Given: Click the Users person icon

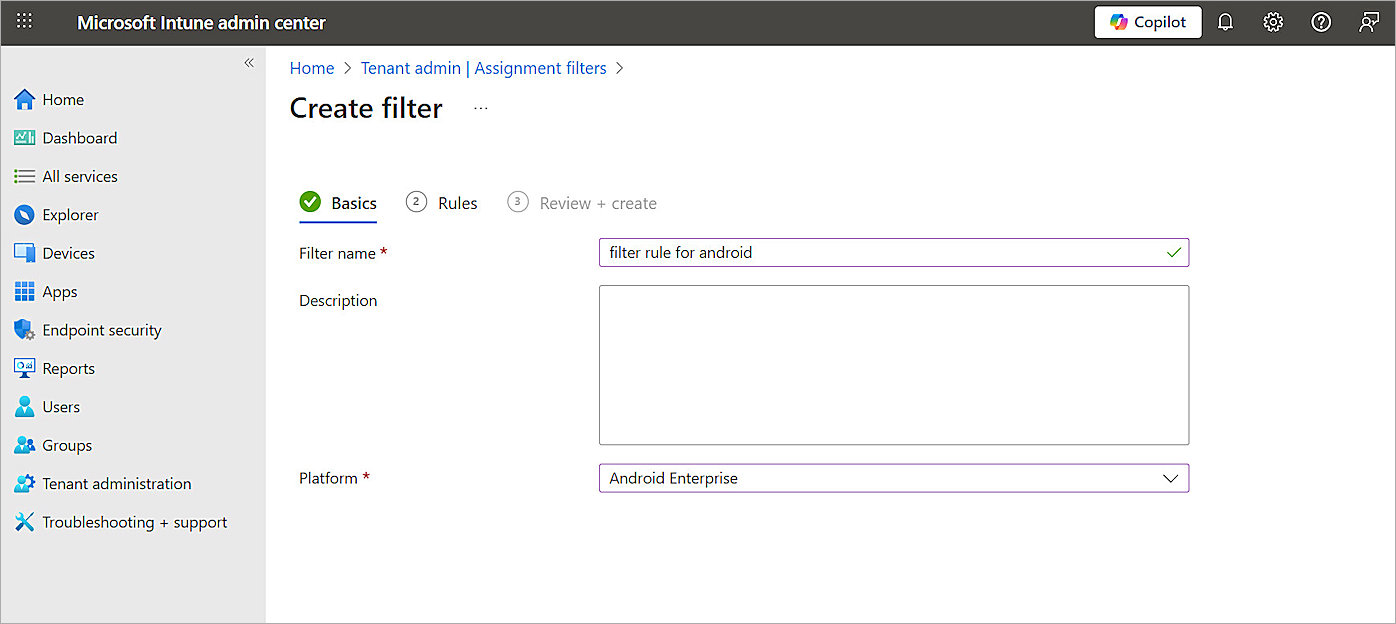Looking at the screenshot, I should tap(25, 407).
